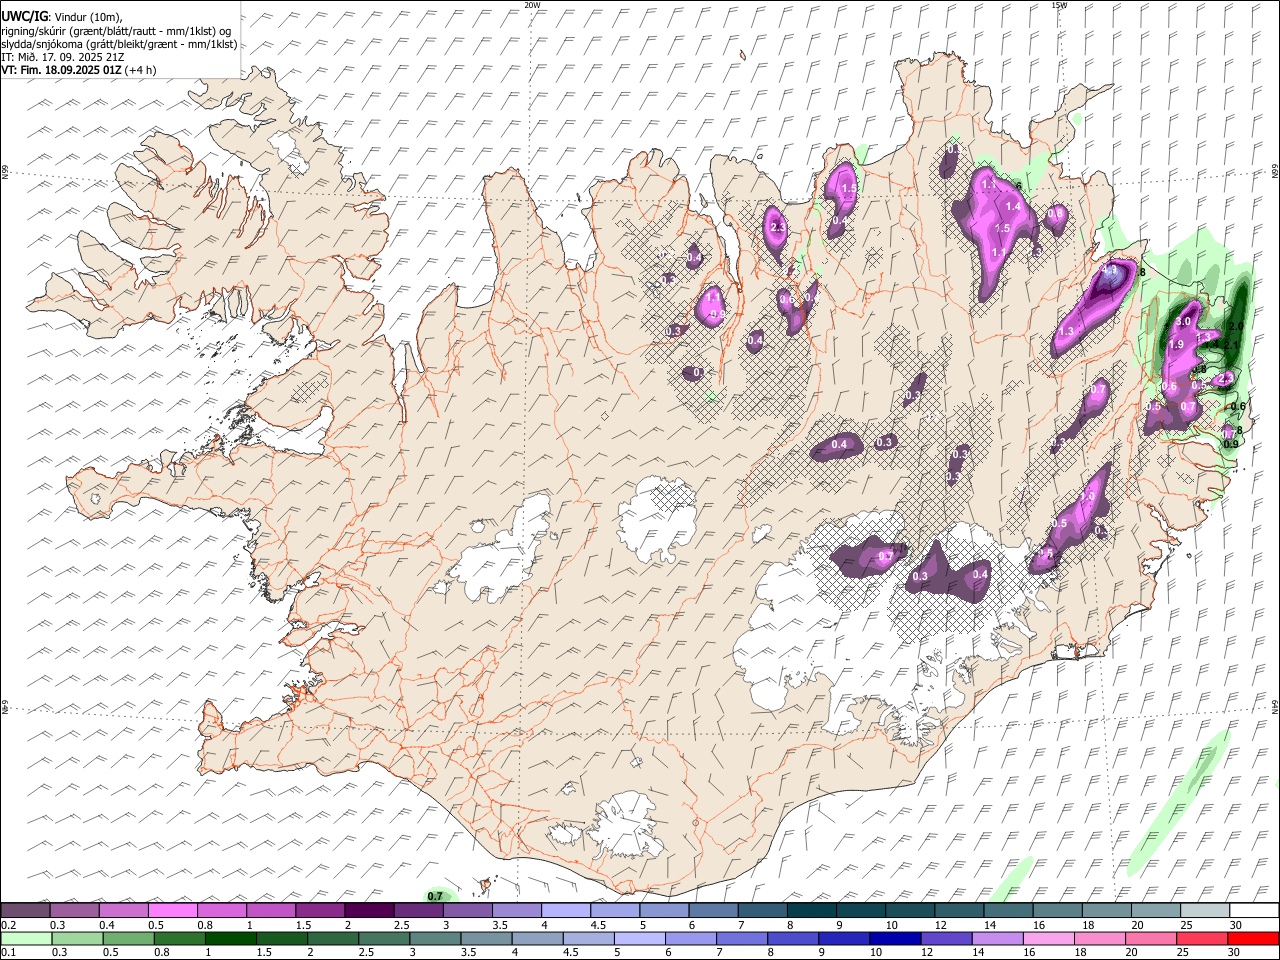1280x960 pixels.
Task: Click the 'slydda/snjókoma' legend description line
Action: (x=119, y=44)
